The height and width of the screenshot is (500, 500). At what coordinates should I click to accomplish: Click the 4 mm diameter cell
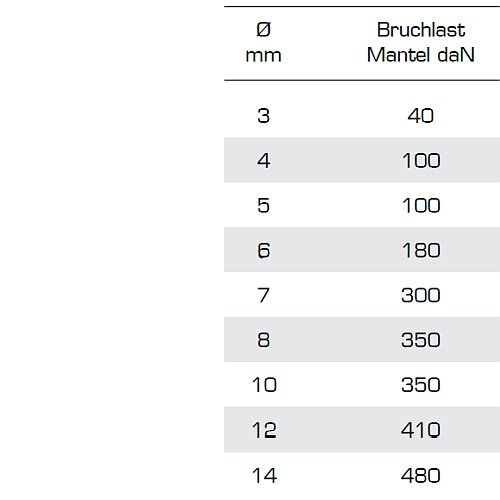coord(263,161)
